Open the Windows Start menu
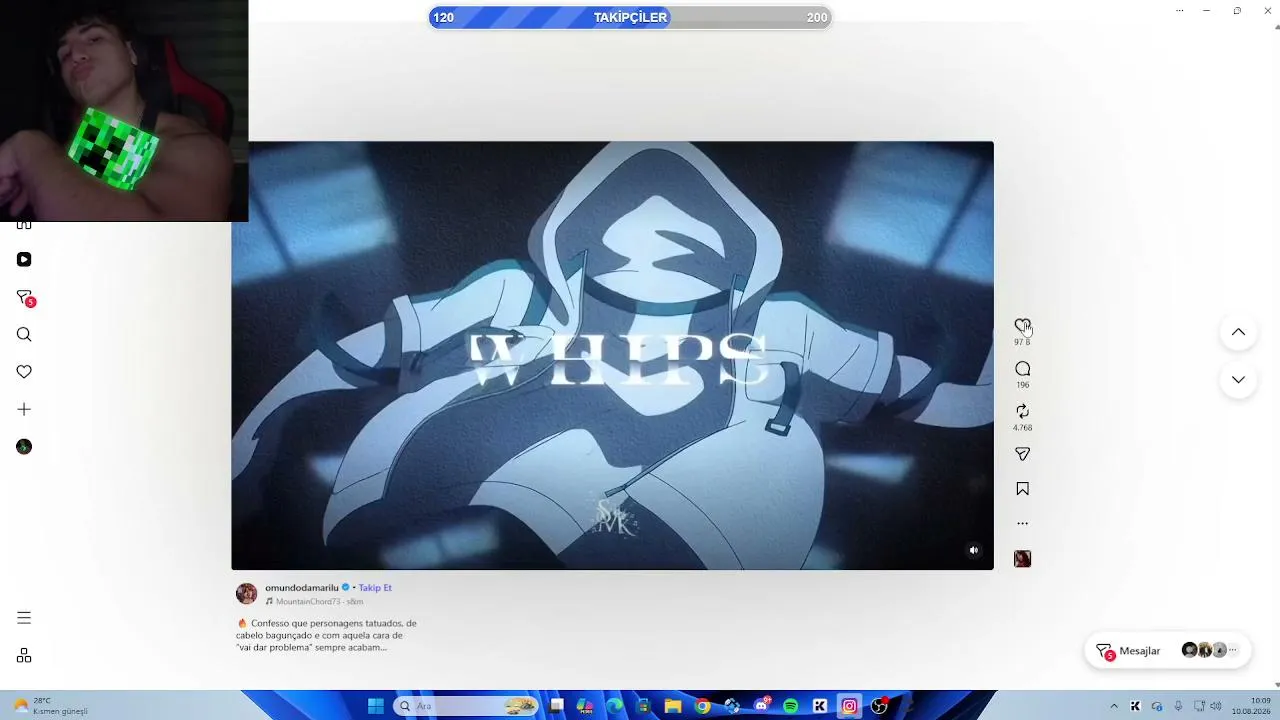 coord(376,706)
